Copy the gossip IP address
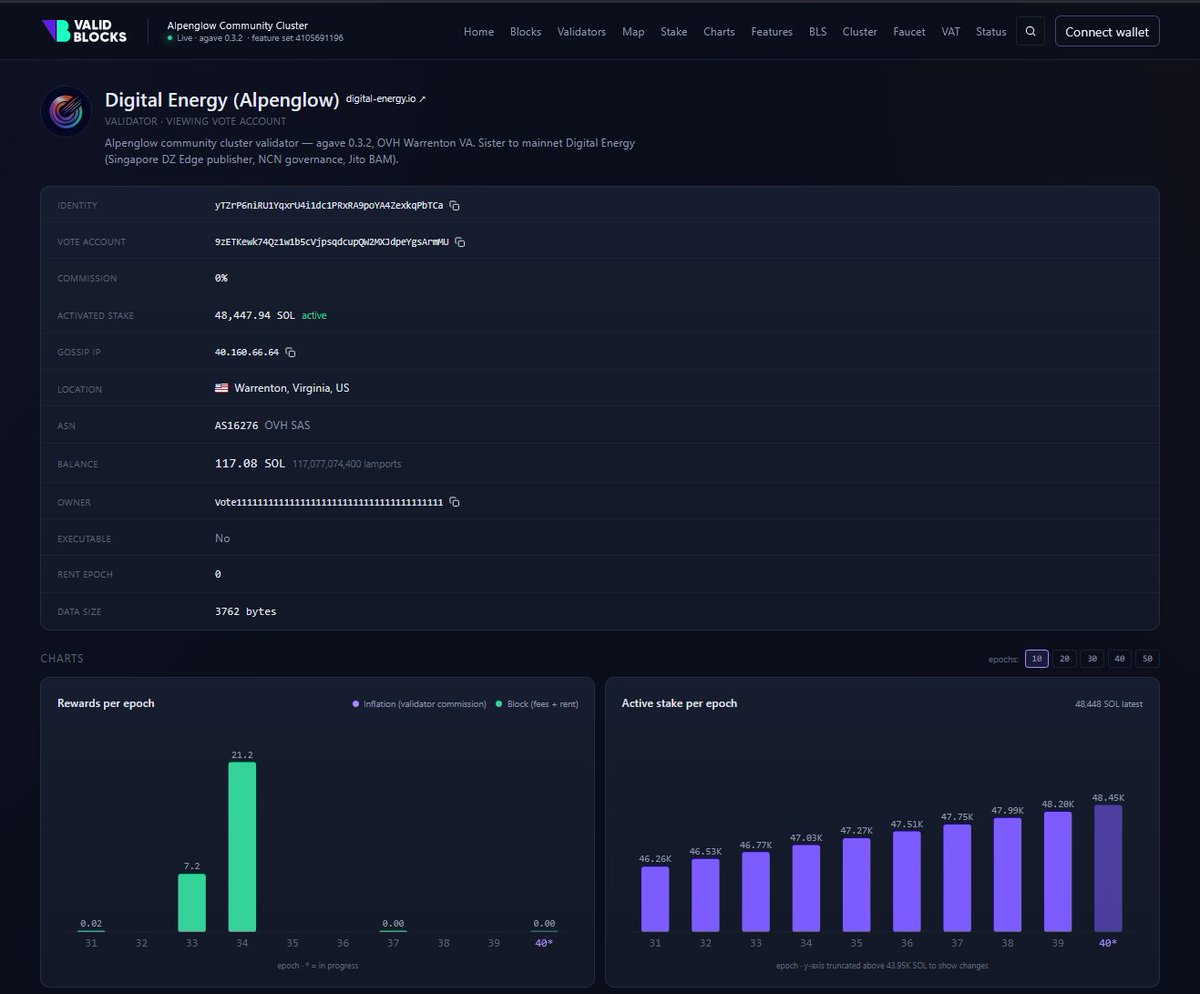 click(291, 352)
